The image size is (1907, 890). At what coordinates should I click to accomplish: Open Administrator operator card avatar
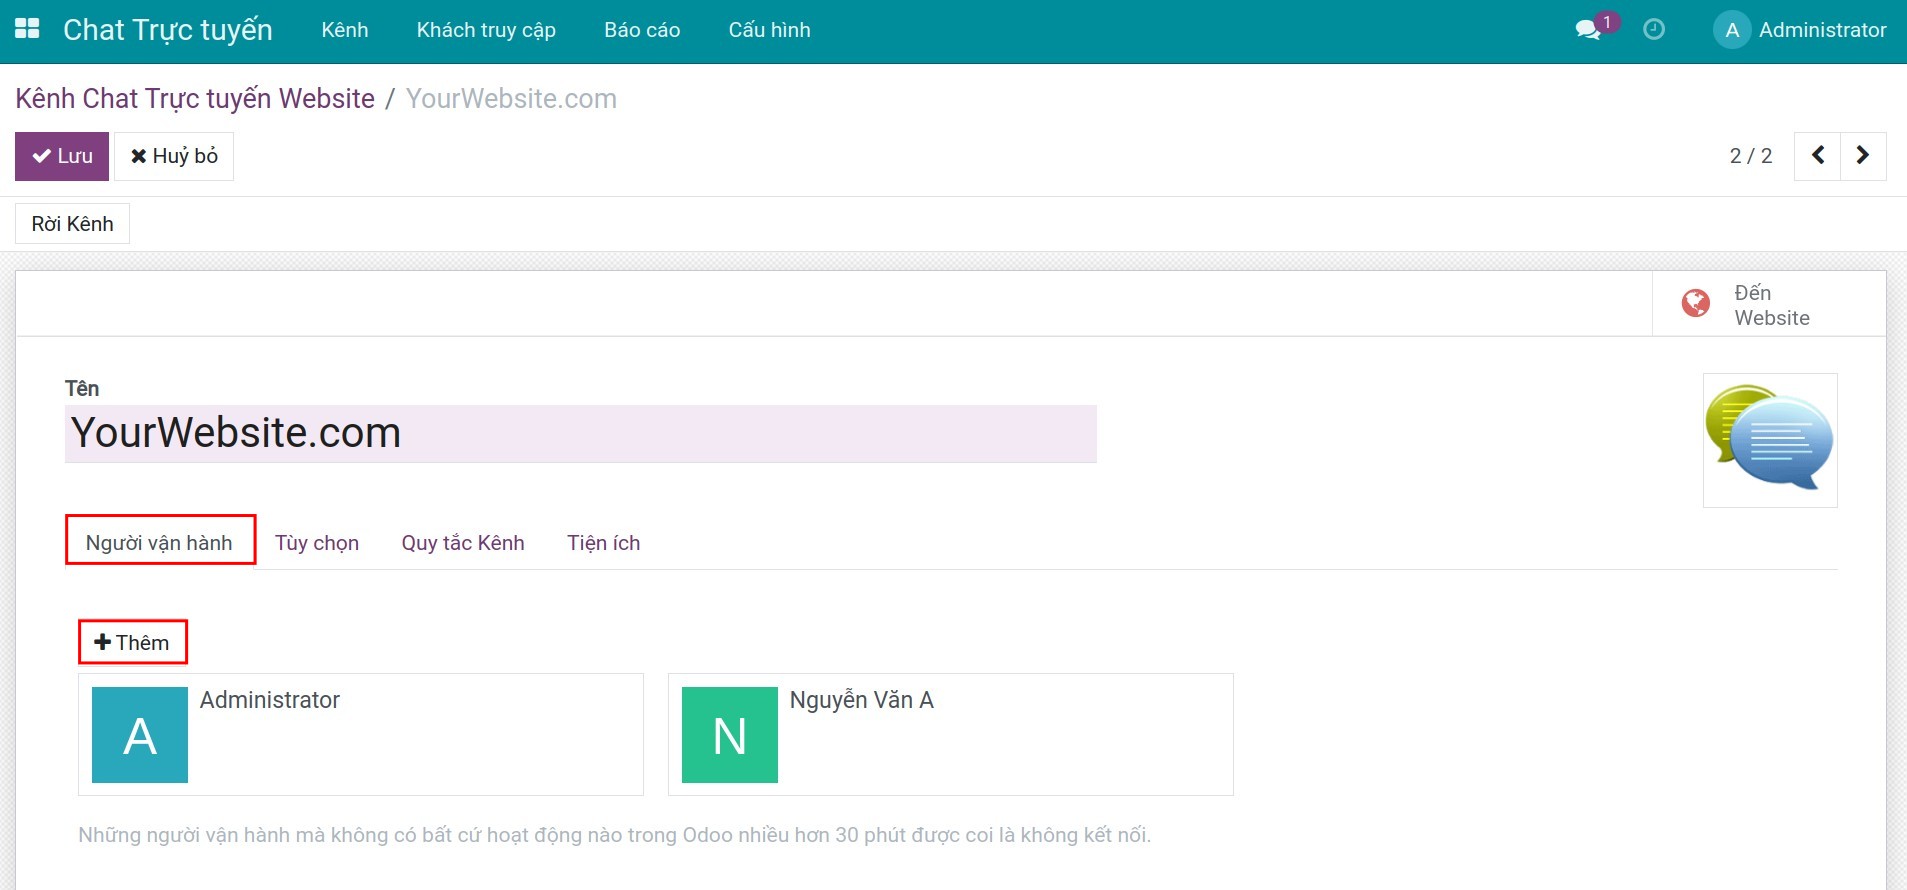140,735
